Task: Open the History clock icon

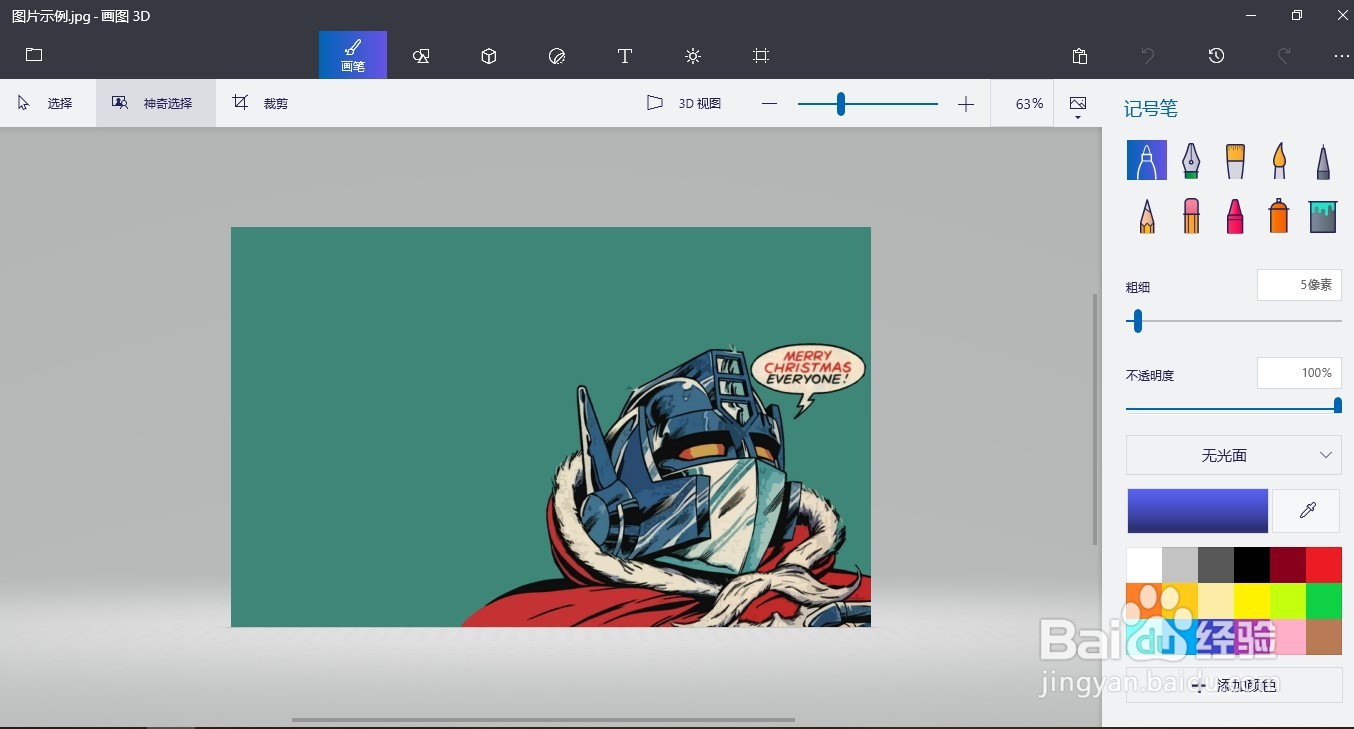Action: pyautogui.click(x=1216, y=56)
